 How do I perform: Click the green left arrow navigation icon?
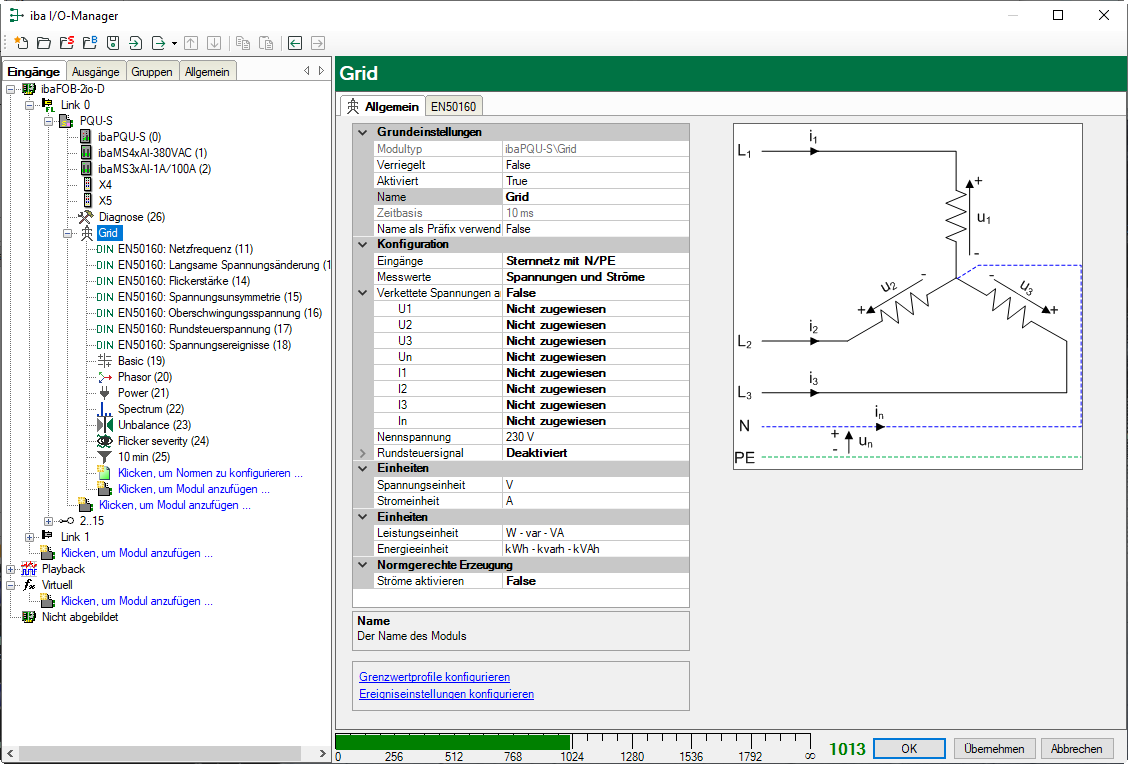[x=295, y=43]
